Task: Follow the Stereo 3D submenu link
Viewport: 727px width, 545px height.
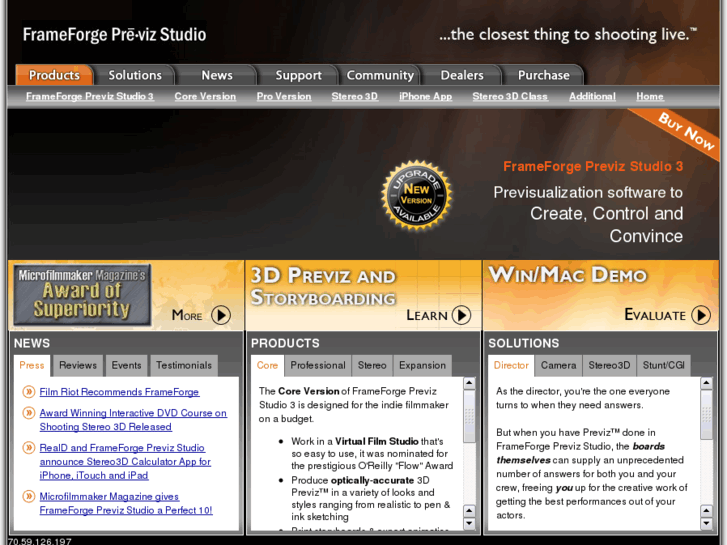Action: pyautogui.click(x=355, y=96)
